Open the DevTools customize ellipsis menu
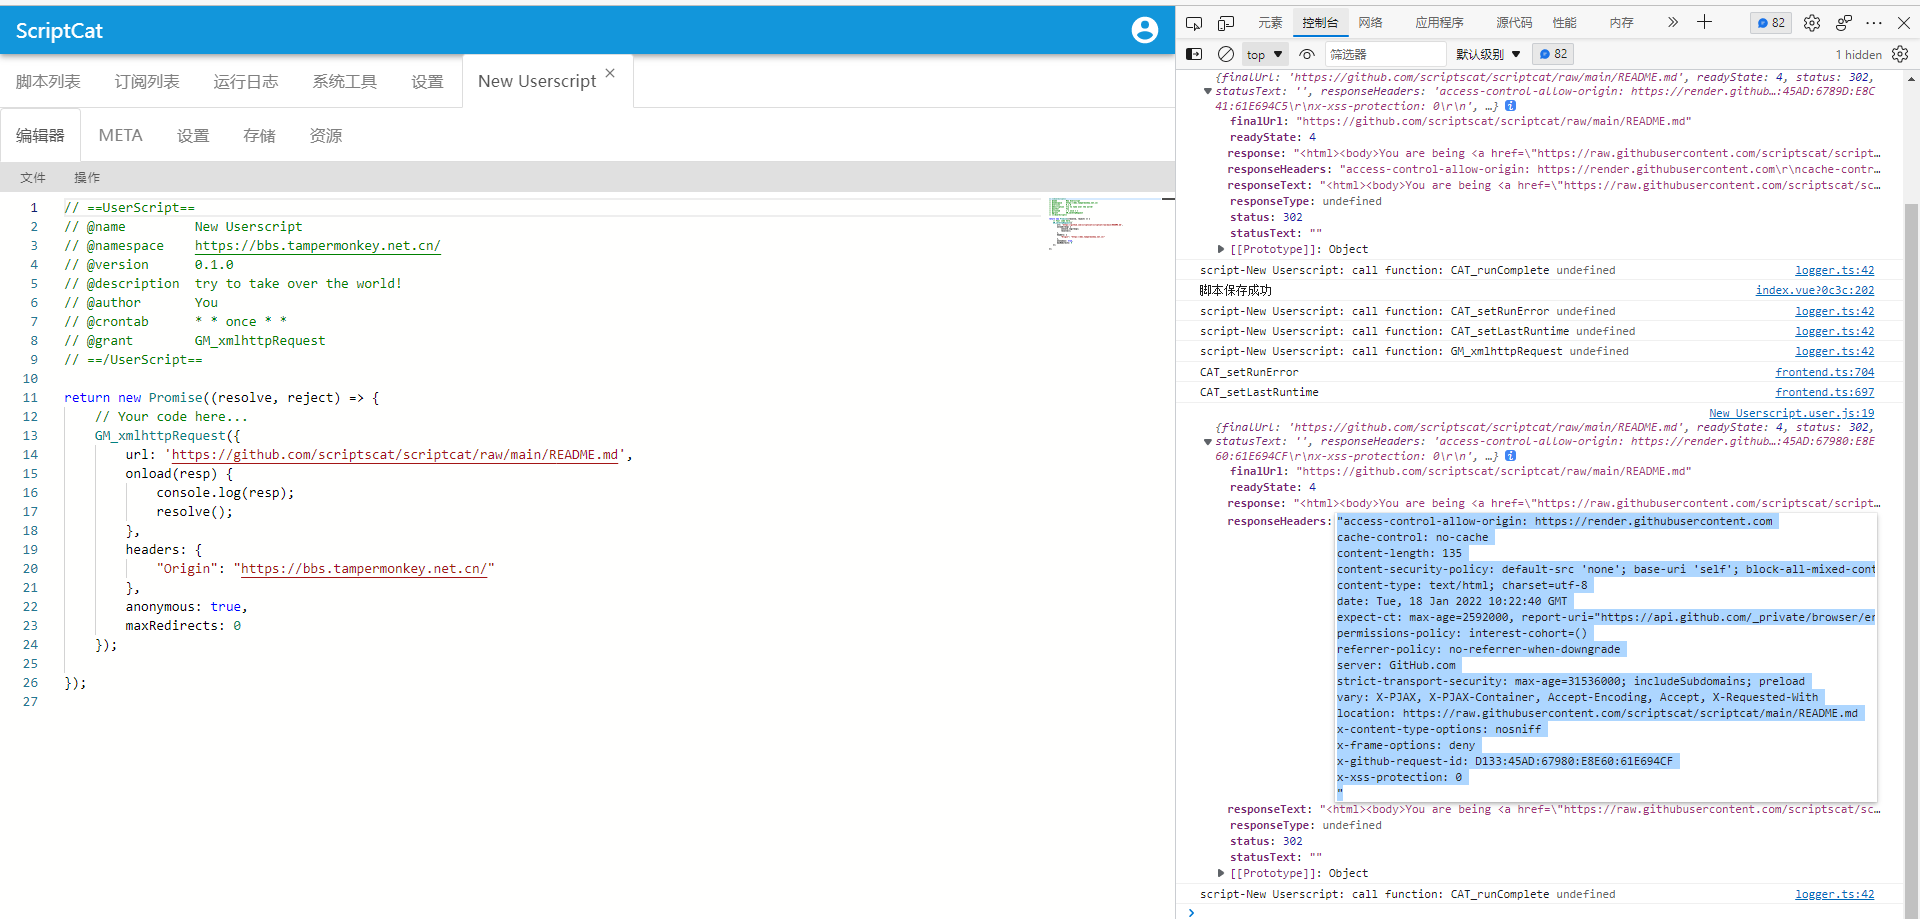Image resolution: width=1920 pixels, height=919 pixels. point(1874,23)
